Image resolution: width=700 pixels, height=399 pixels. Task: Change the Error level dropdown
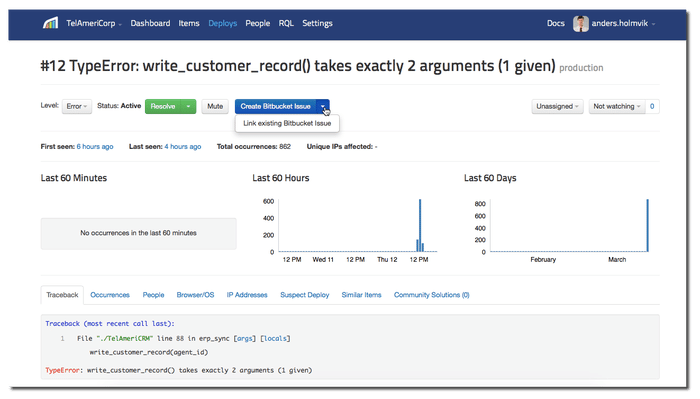[77, 106]
